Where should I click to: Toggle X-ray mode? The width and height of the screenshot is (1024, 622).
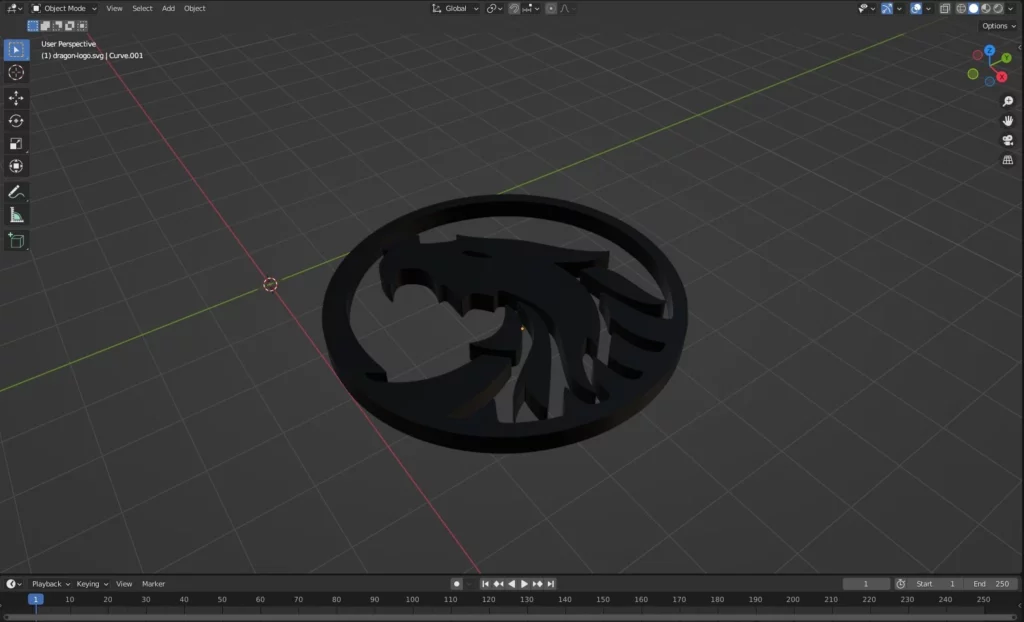(945, 8)
